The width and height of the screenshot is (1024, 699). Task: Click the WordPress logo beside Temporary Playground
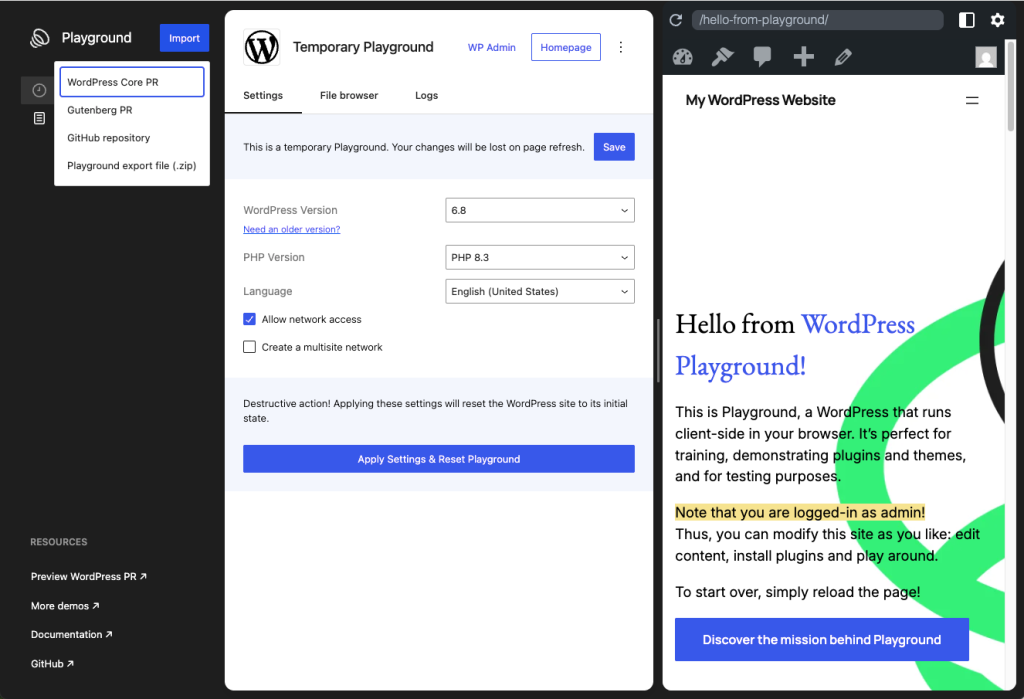[262, 47]
